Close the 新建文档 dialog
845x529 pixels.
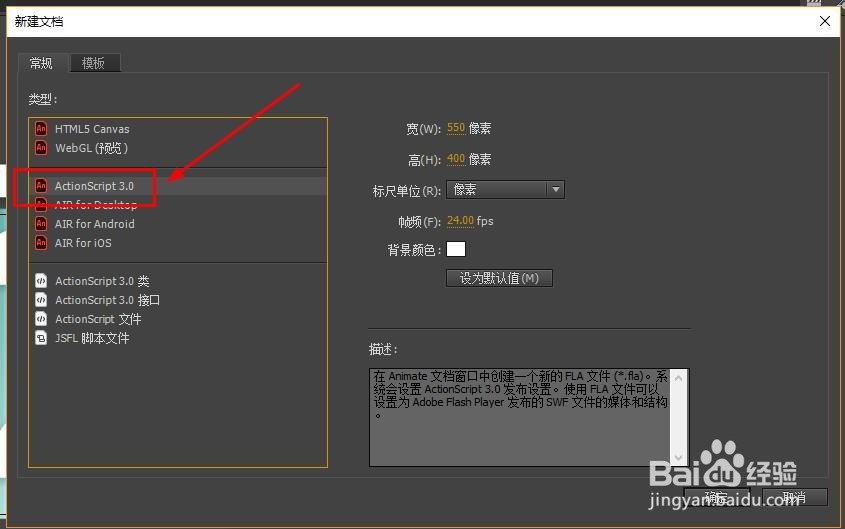[x=825, y=21]
